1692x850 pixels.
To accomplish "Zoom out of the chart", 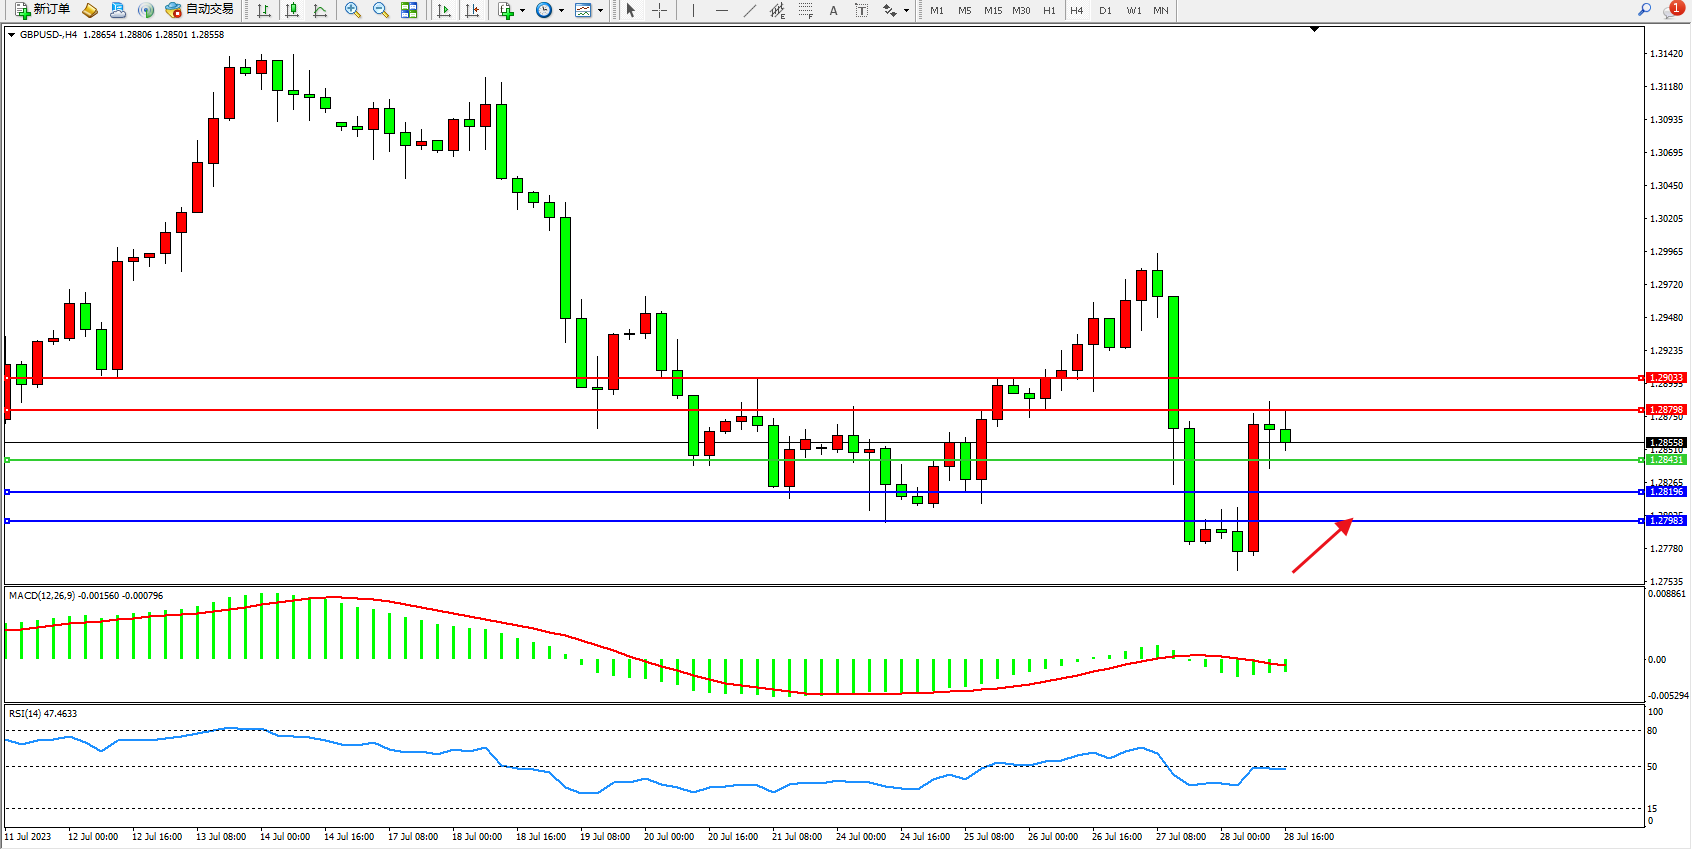I will point(381,10).
